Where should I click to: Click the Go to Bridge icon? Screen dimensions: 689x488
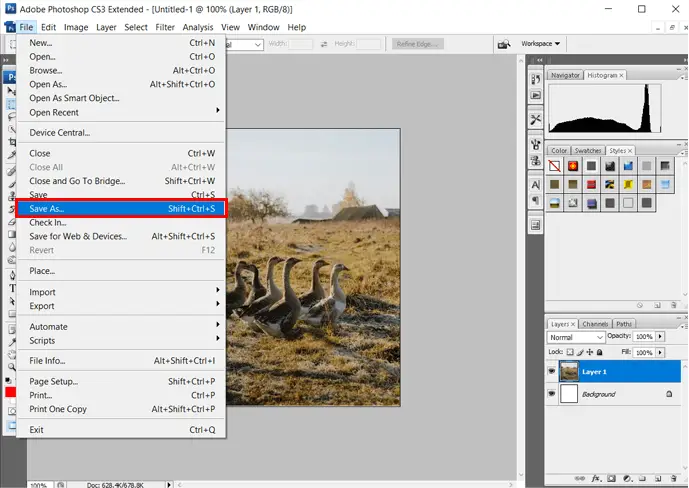(504, 44)
